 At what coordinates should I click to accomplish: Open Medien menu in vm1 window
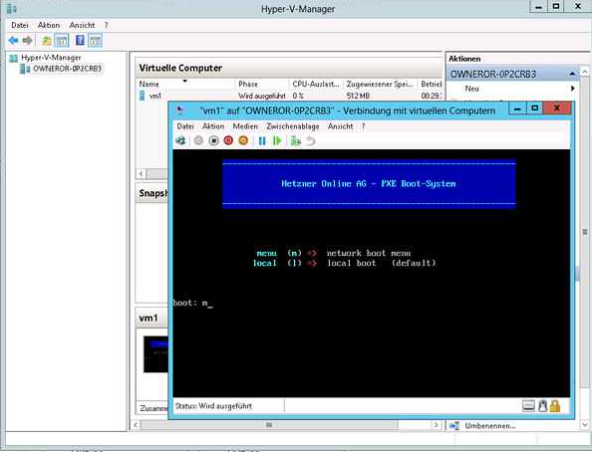[x=245, y=126]
